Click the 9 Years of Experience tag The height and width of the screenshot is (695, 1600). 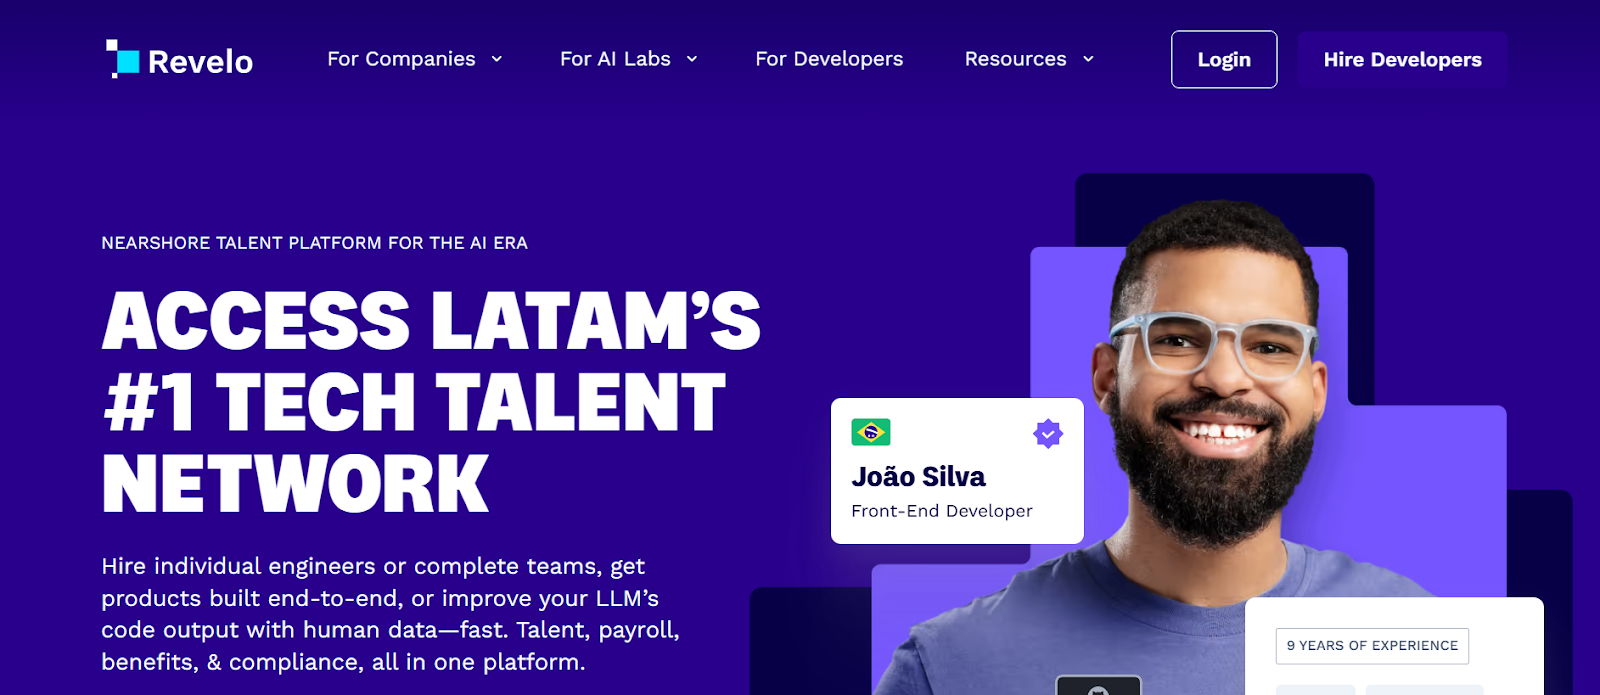point(1372,646)
